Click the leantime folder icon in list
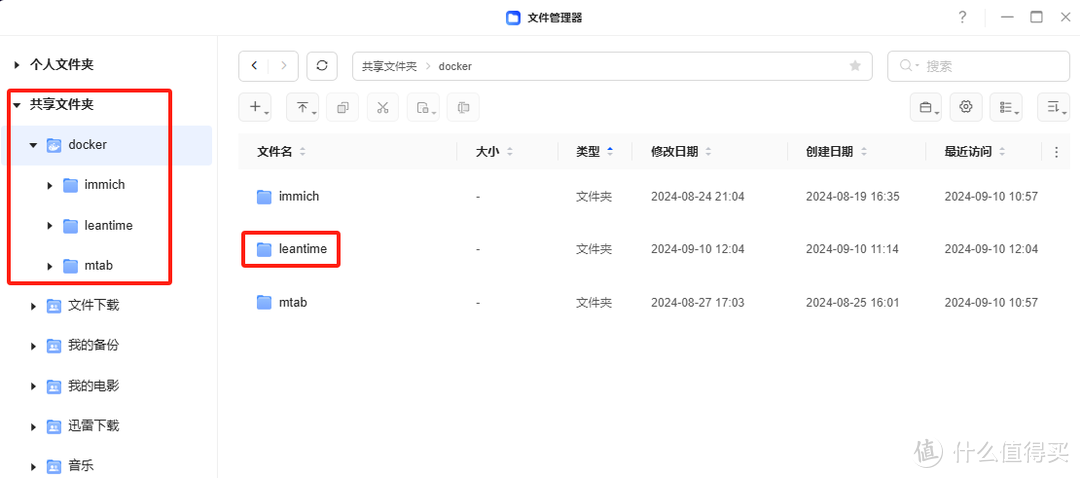Image resolution: width=1080 pixels, height=478 pixels. point(264,249)
